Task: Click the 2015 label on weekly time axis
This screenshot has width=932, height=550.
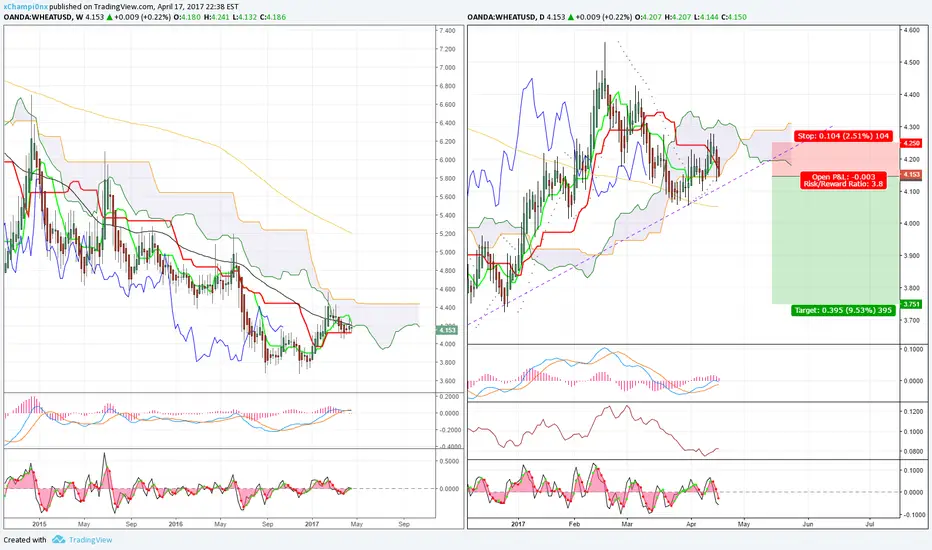Action: click(39, 524)
